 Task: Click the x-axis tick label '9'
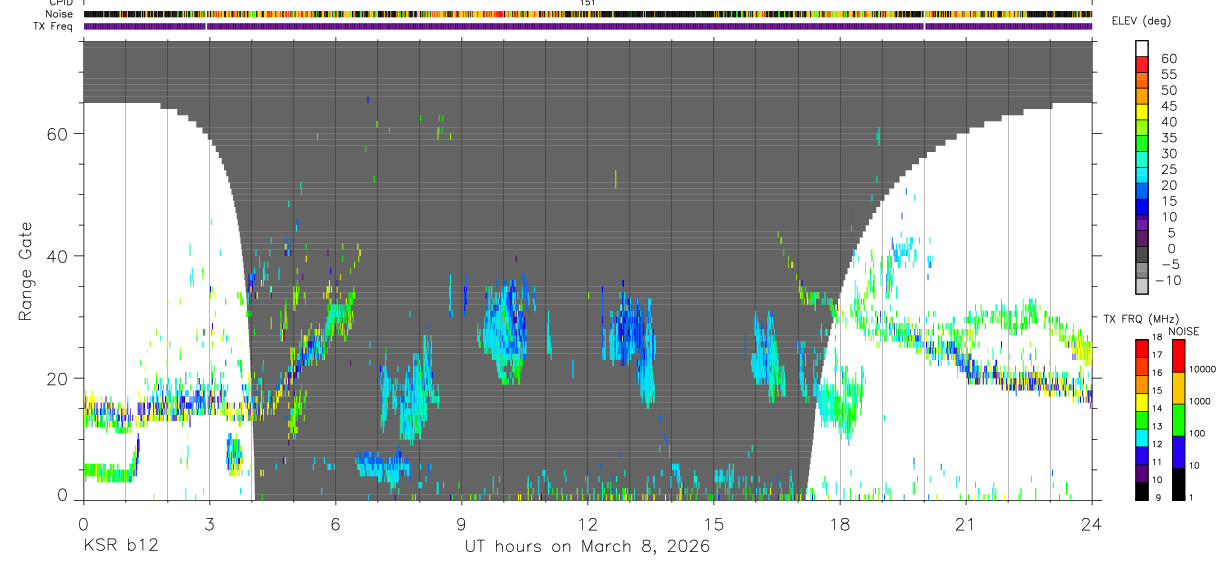click(461, 524)
